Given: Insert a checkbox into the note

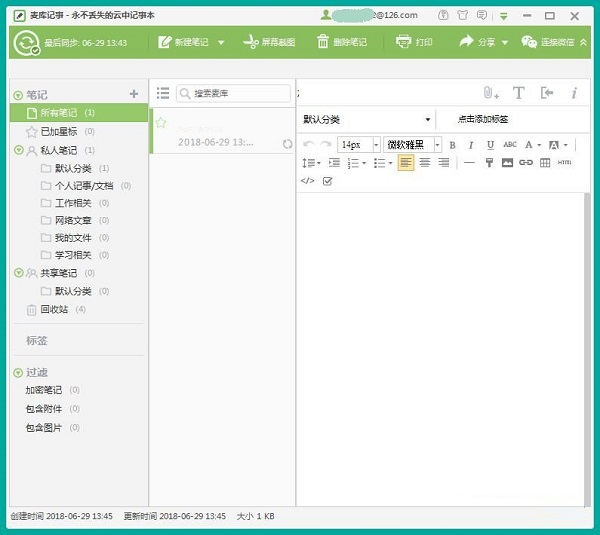Looking at the screenshot, I should coord(327,181).
